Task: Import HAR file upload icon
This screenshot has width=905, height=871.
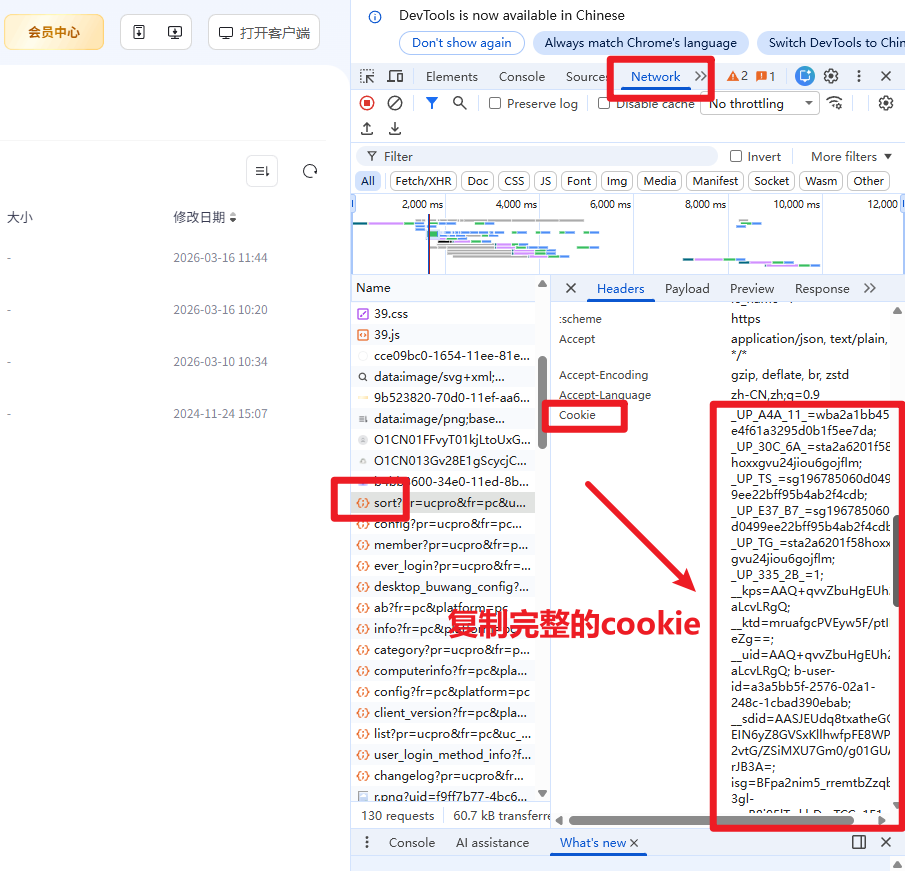Action: (367, 128)
